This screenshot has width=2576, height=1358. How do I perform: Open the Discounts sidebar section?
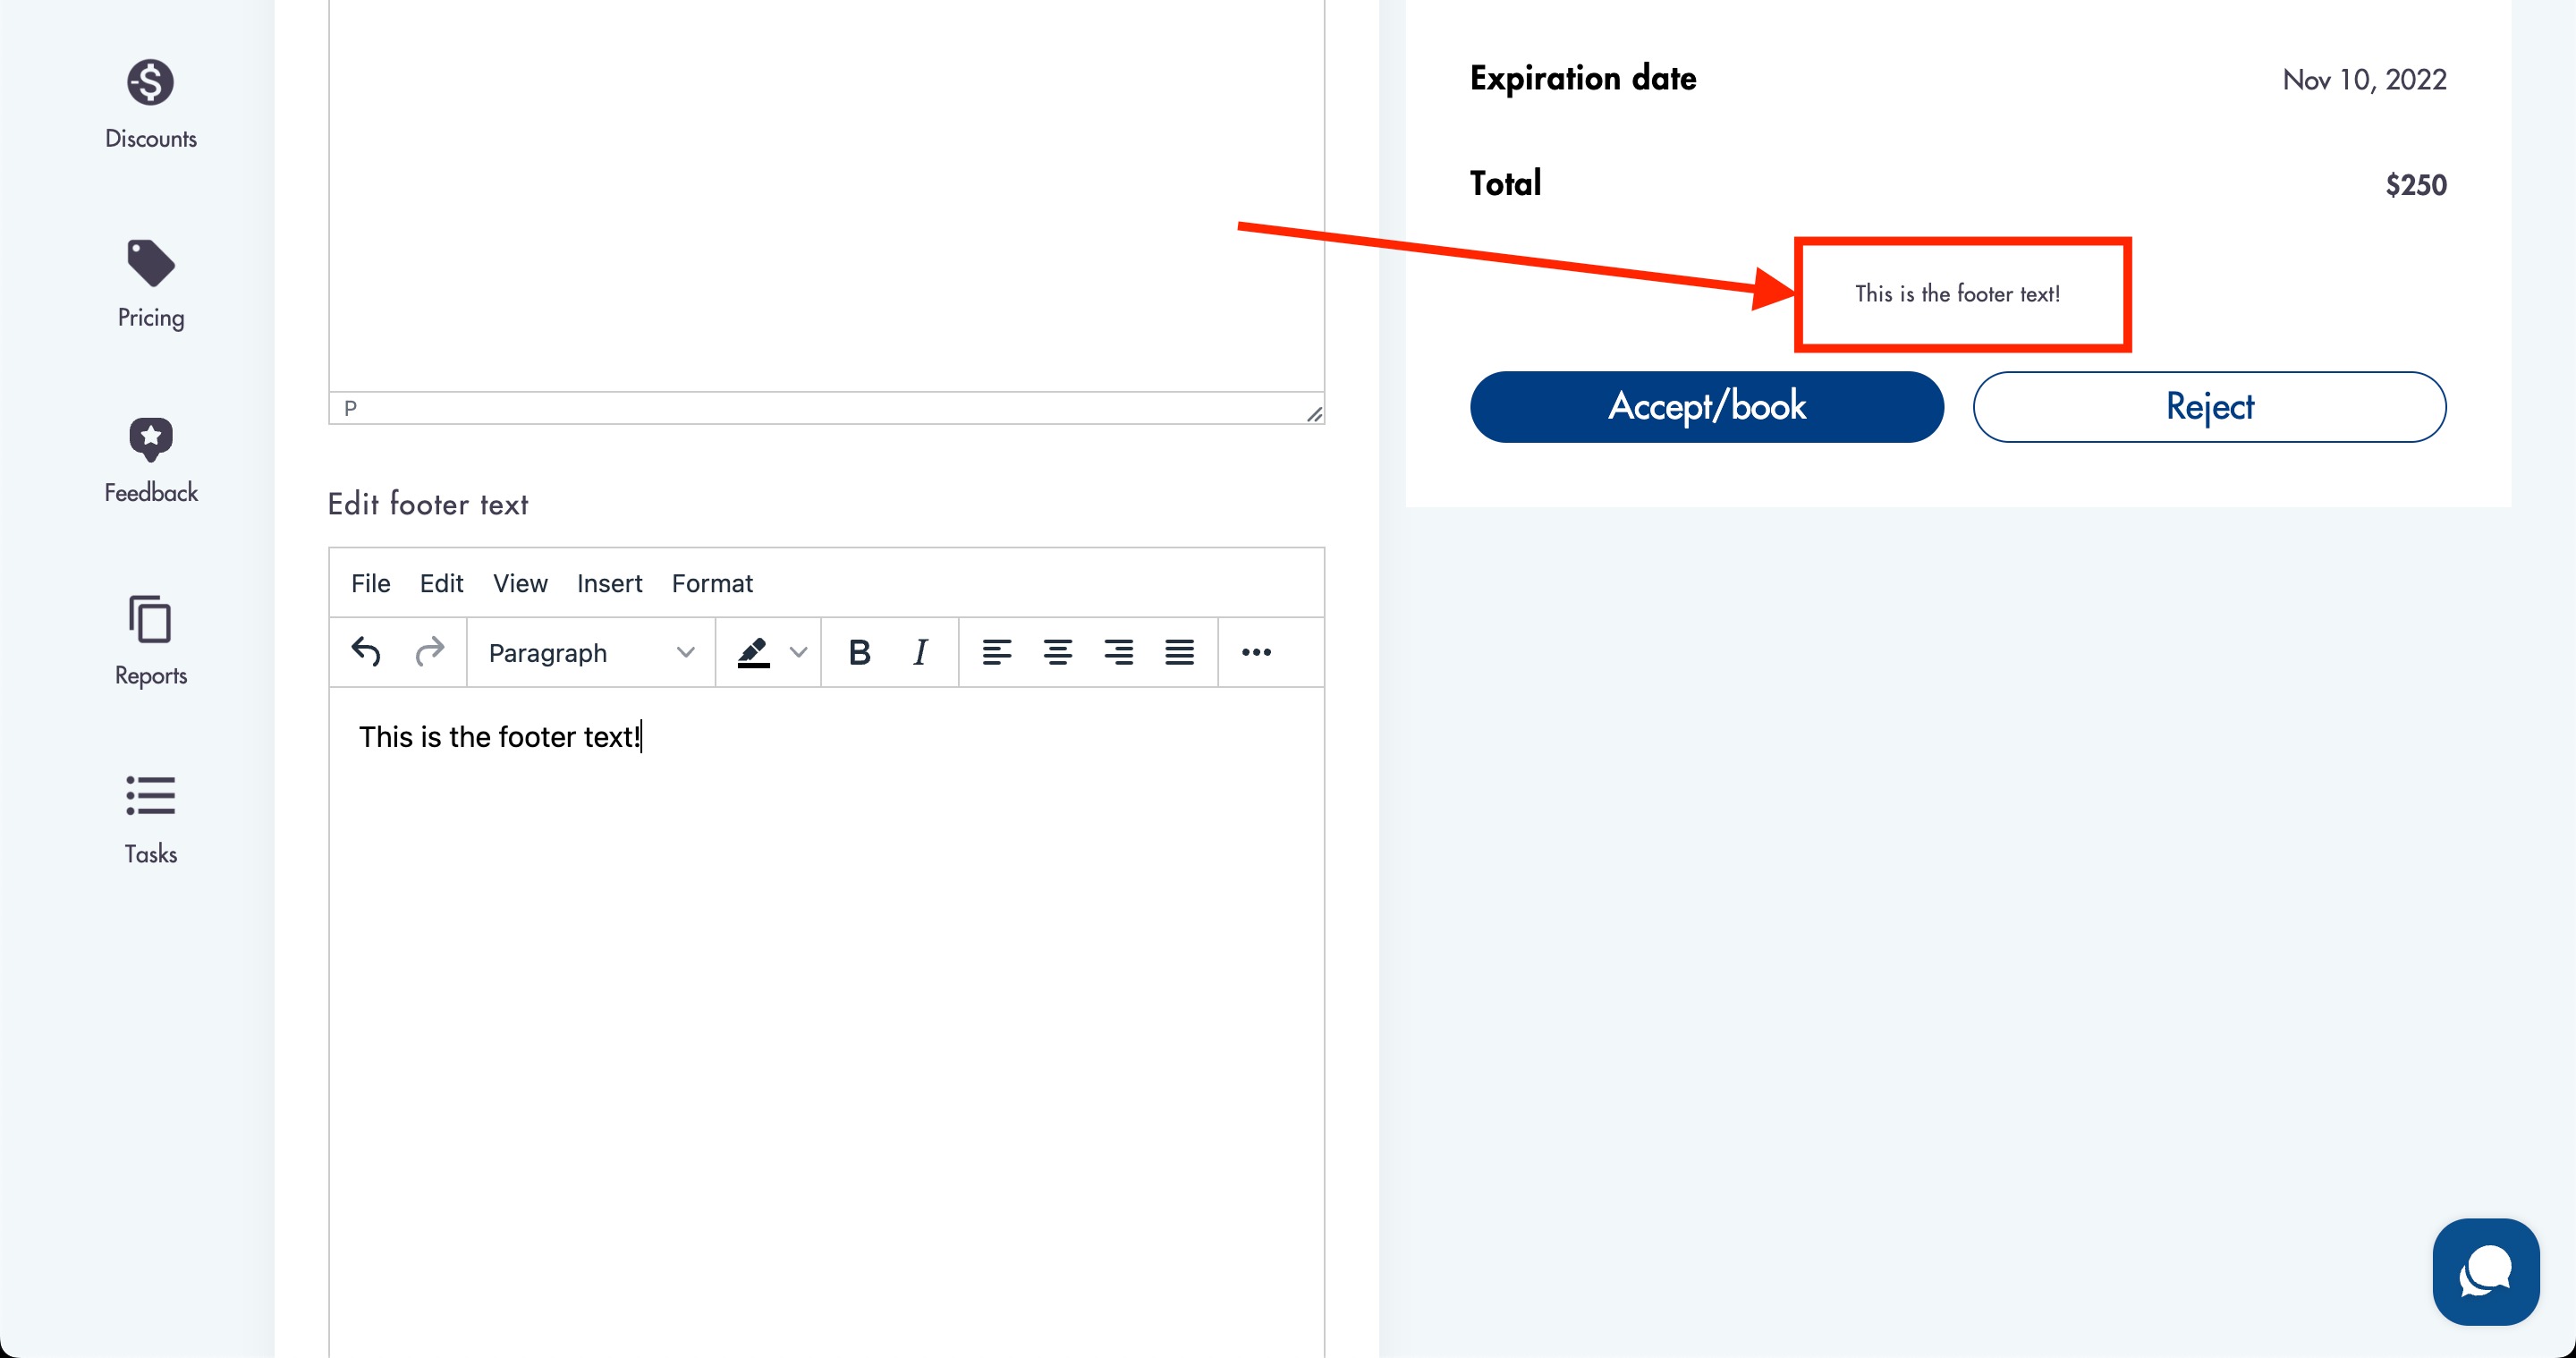[x=150, y=104]
